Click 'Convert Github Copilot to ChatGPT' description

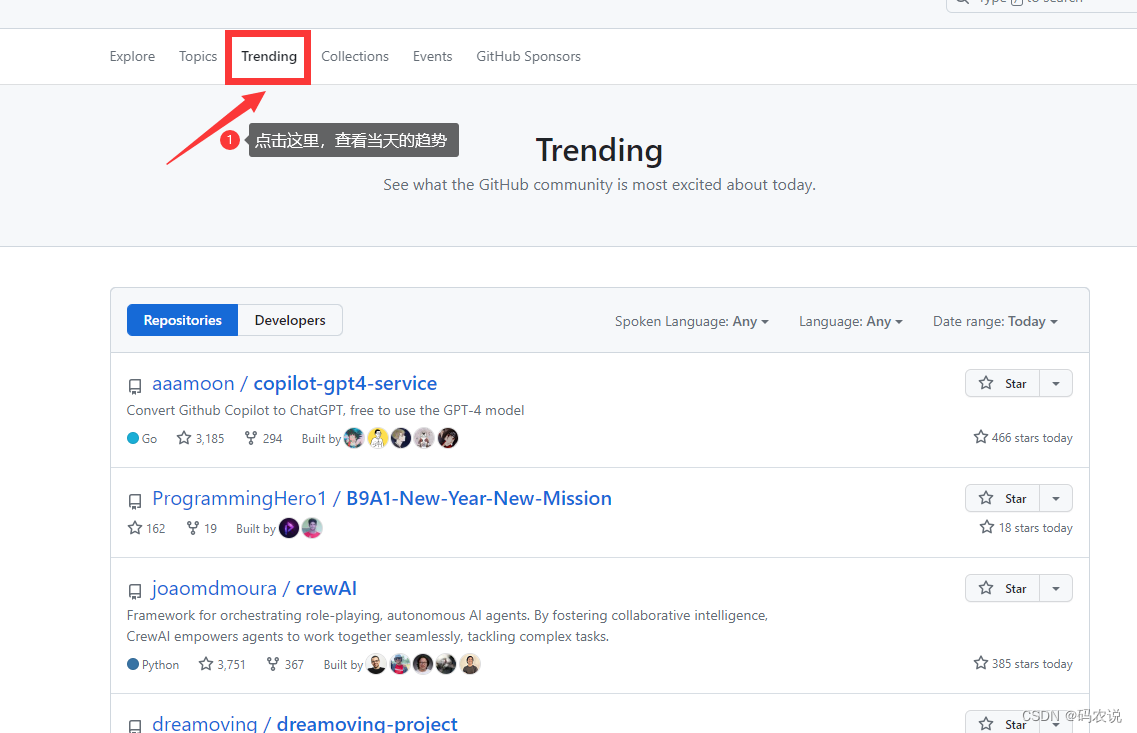325,410
